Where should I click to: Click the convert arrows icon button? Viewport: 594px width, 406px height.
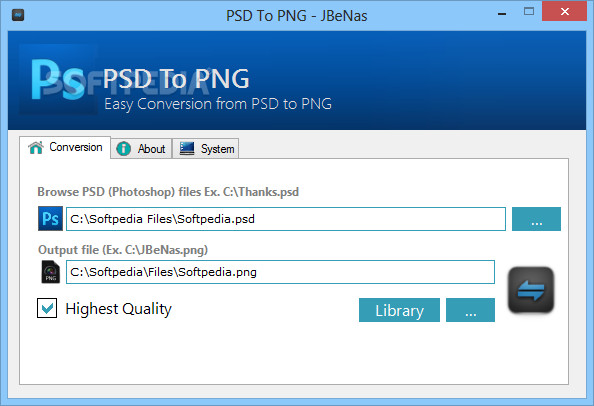click(x=531, y=290)
